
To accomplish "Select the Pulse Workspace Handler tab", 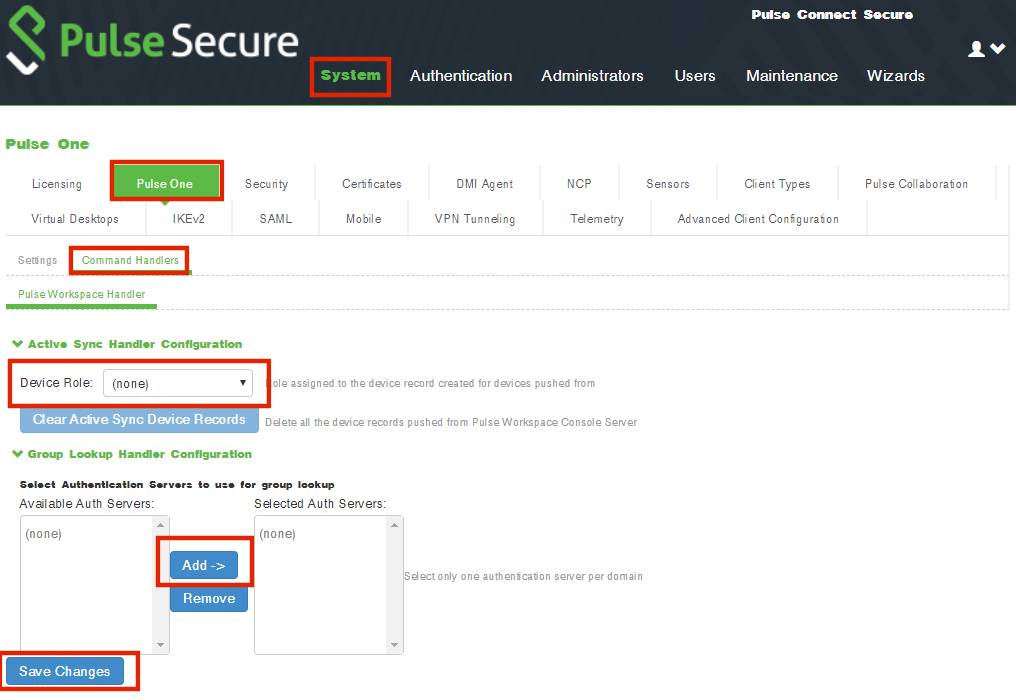I will click(x=82, y=294).
